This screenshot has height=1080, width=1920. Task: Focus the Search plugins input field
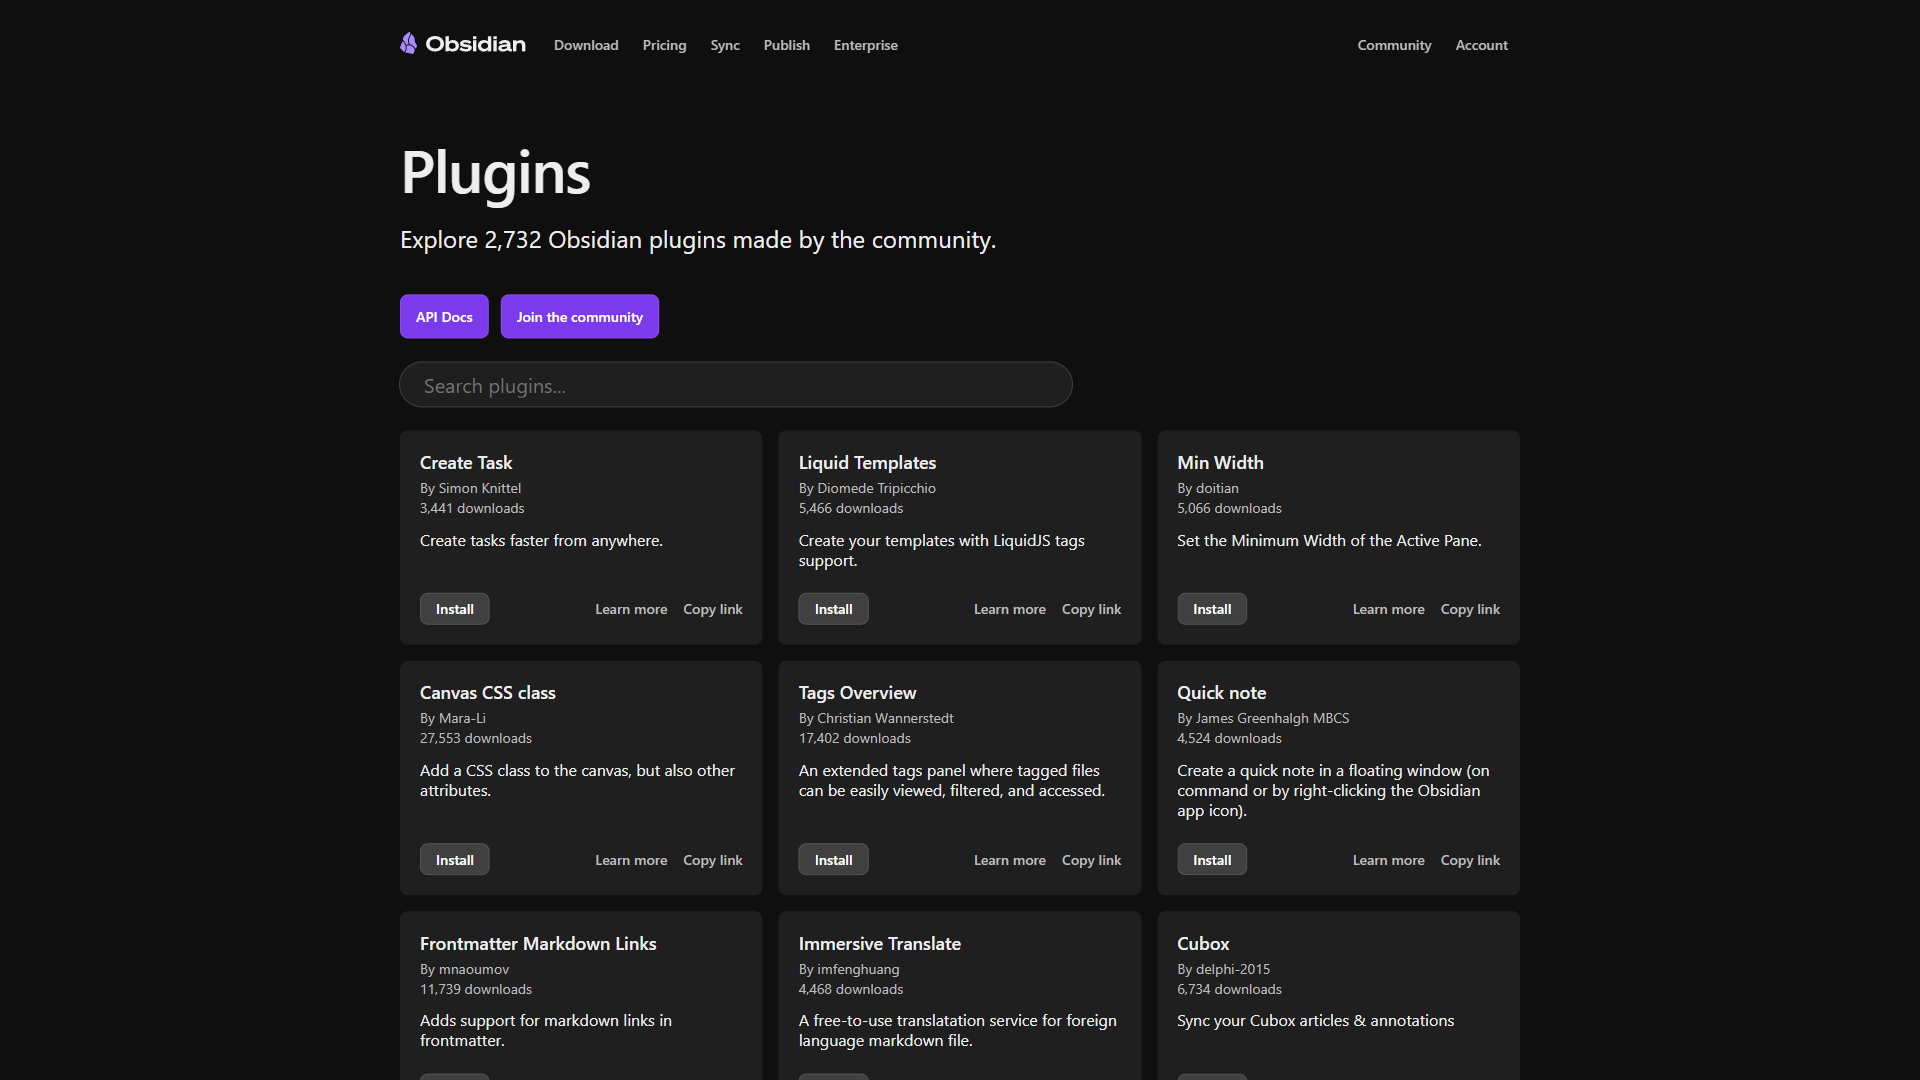736,385
